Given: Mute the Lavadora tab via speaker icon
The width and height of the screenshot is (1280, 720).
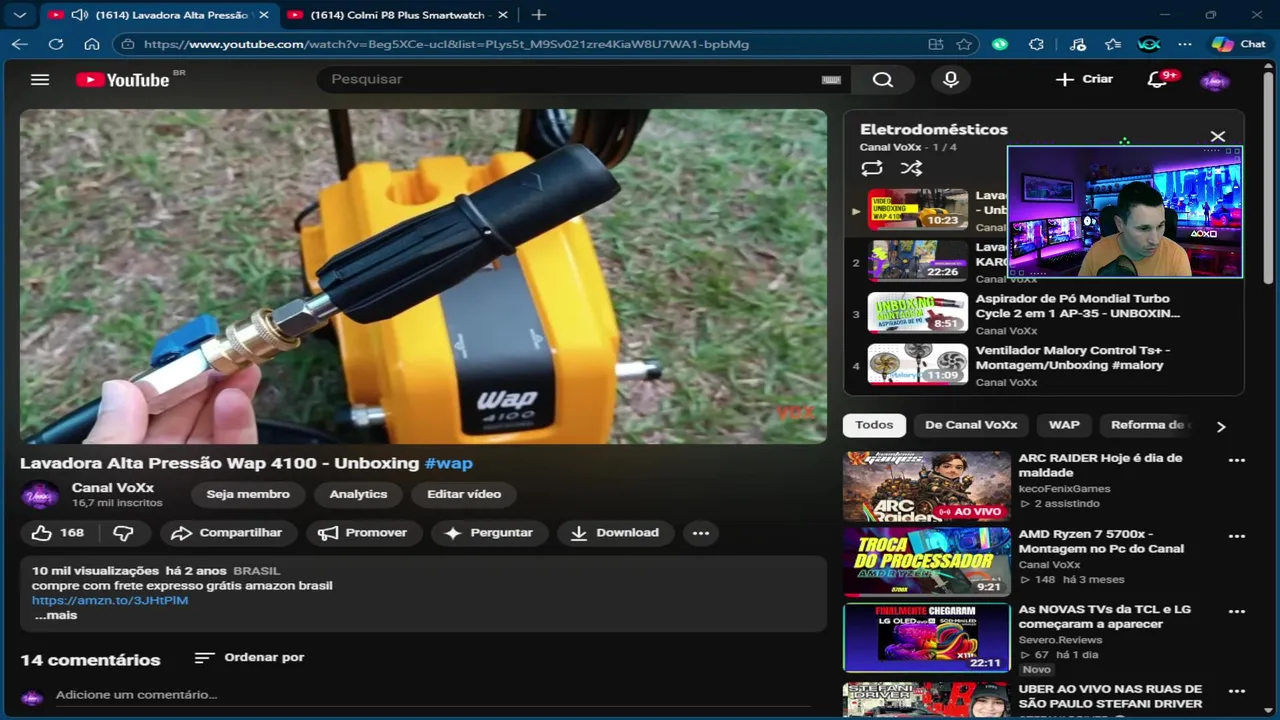Looking at the screenshot, I should pyautogui.click(x=80, y=15).
